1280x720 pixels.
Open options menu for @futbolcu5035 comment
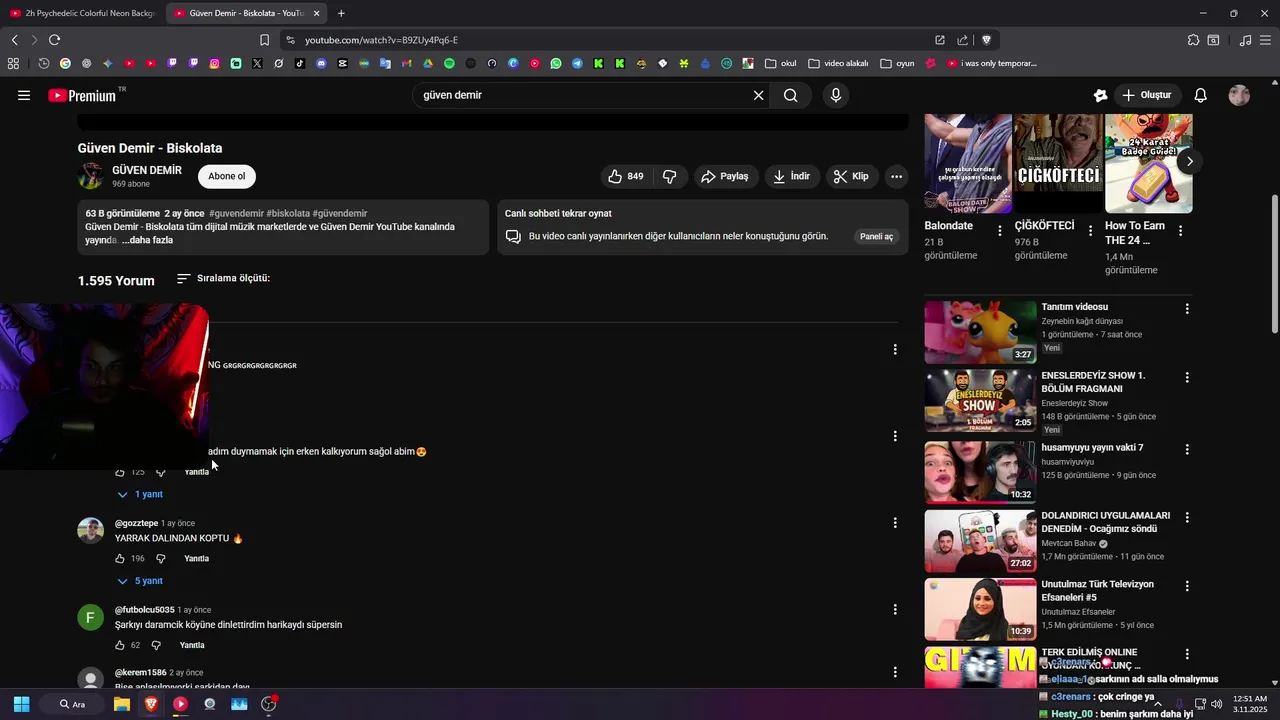[x=895, y=609]
